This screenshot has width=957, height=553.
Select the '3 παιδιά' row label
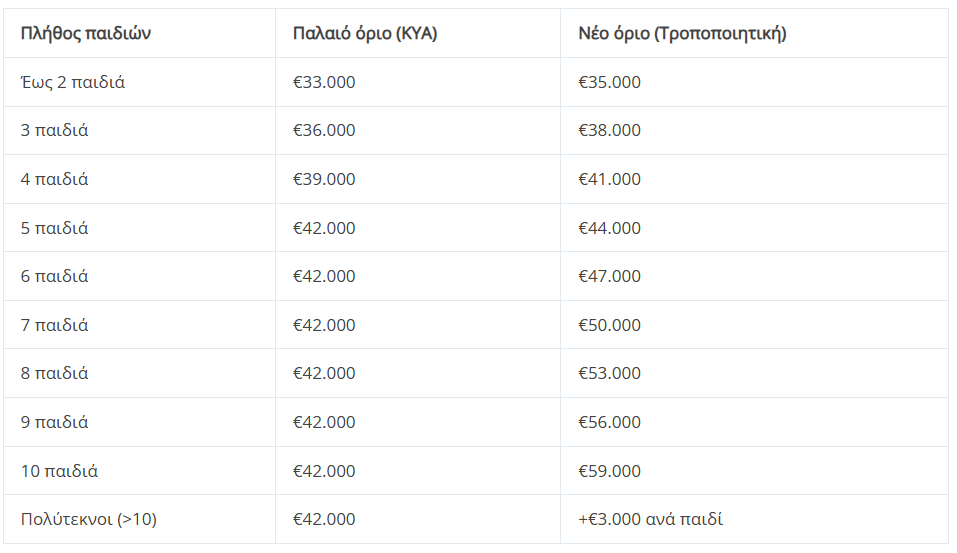(x=54, y=130)
